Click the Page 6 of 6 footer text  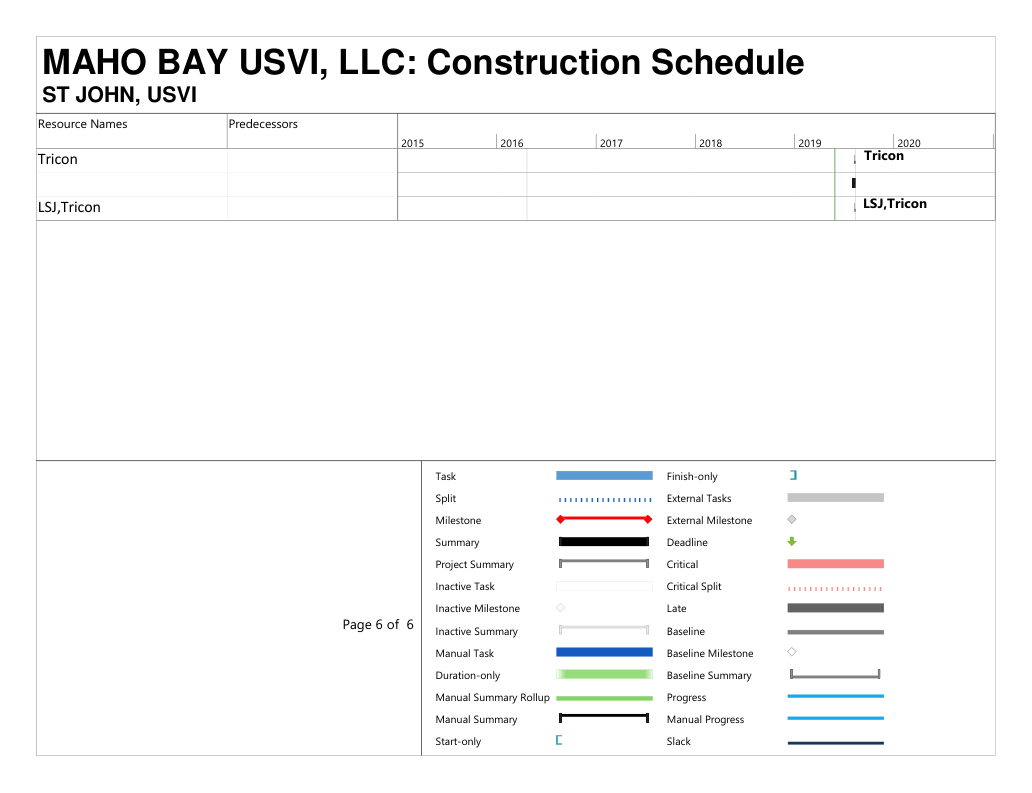pyautogui.click(x=378, y=625)
